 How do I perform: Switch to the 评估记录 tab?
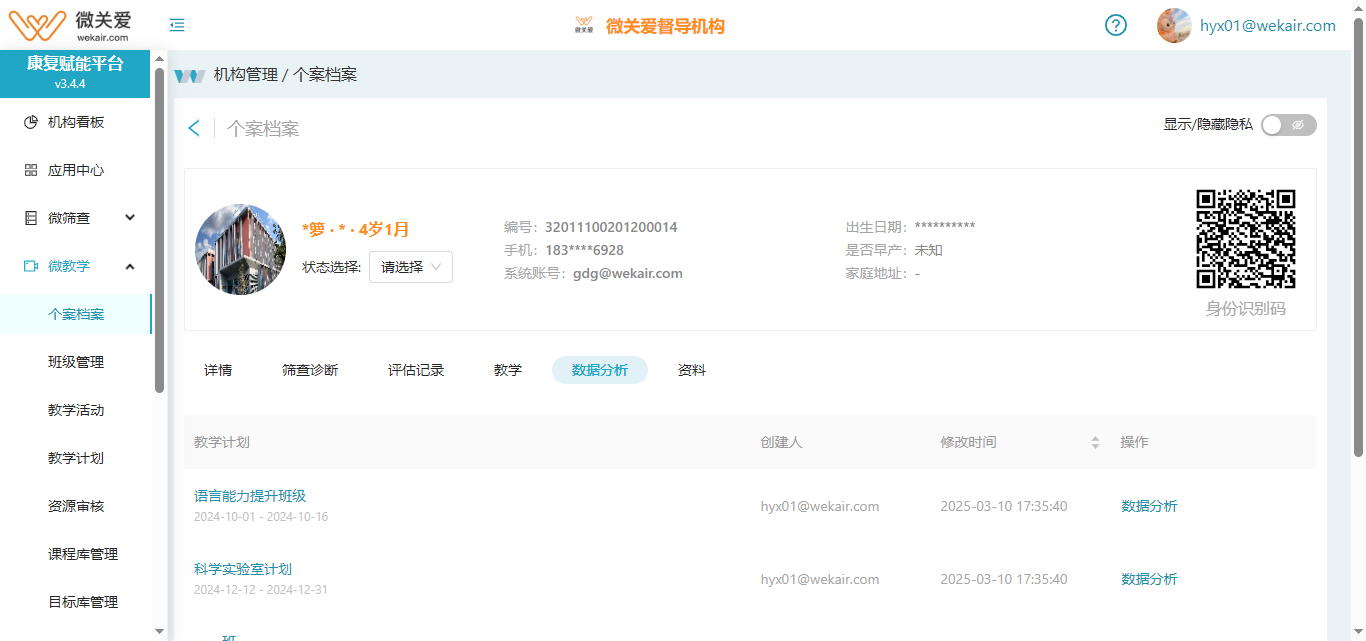pos(416,370)
